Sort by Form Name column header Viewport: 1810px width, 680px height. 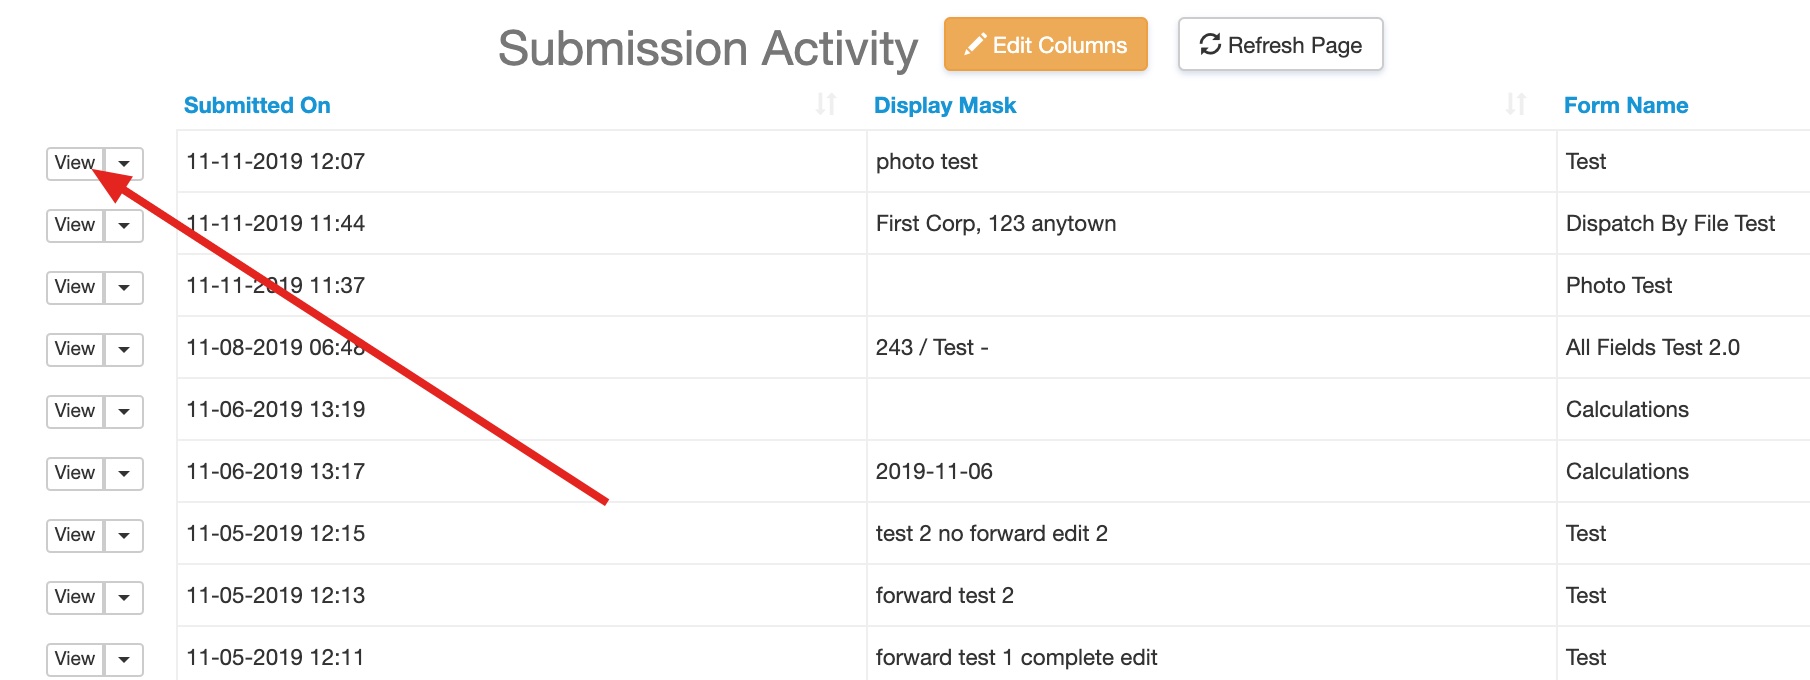[x=1626, y=105]
